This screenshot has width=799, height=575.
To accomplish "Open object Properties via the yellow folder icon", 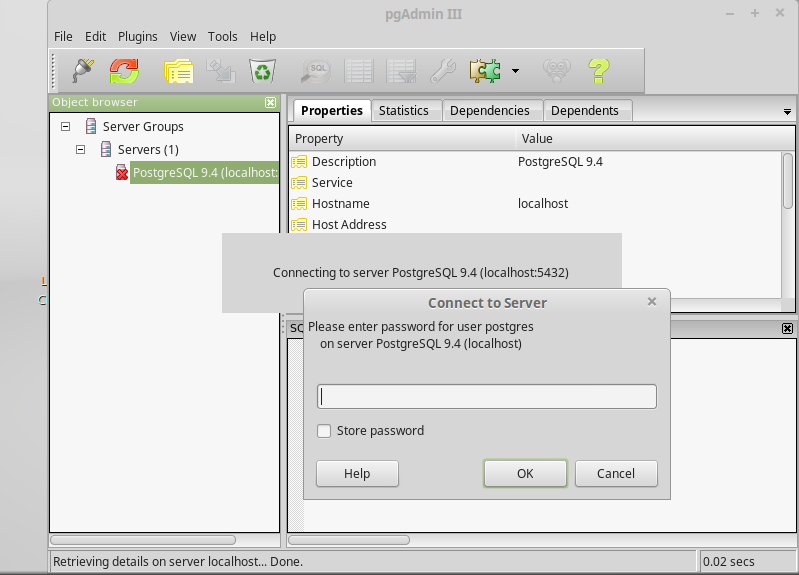I will click(x=178, y=71).
